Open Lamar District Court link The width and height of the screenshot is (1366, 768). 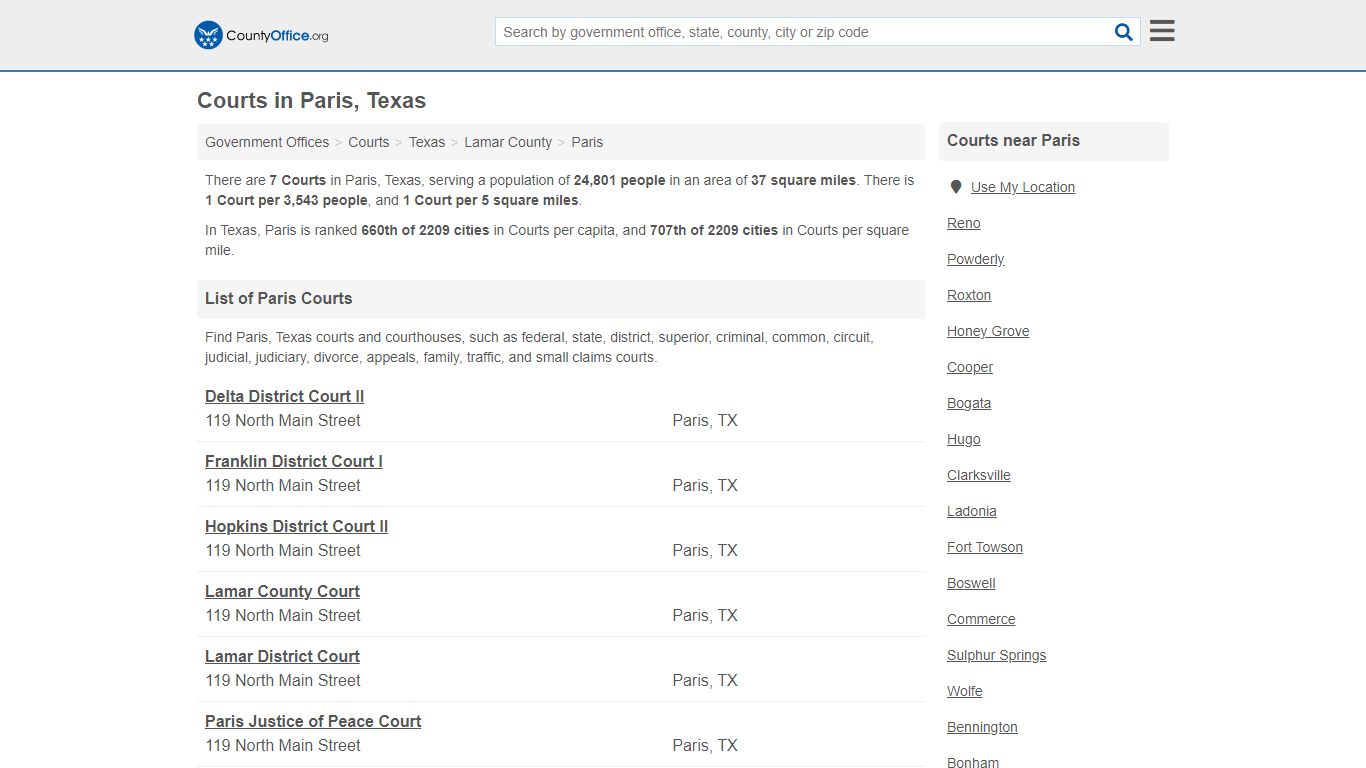(x=282, y=656)
